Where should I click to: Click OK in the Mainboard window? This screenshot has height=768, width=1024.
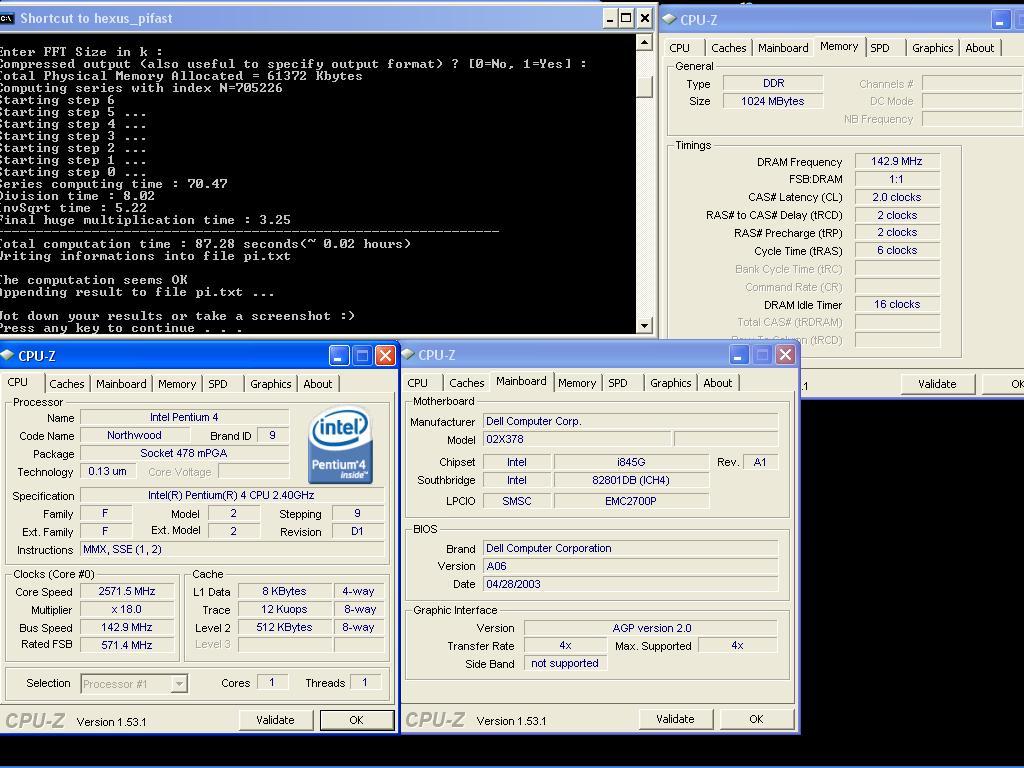(x=756, y=719)
